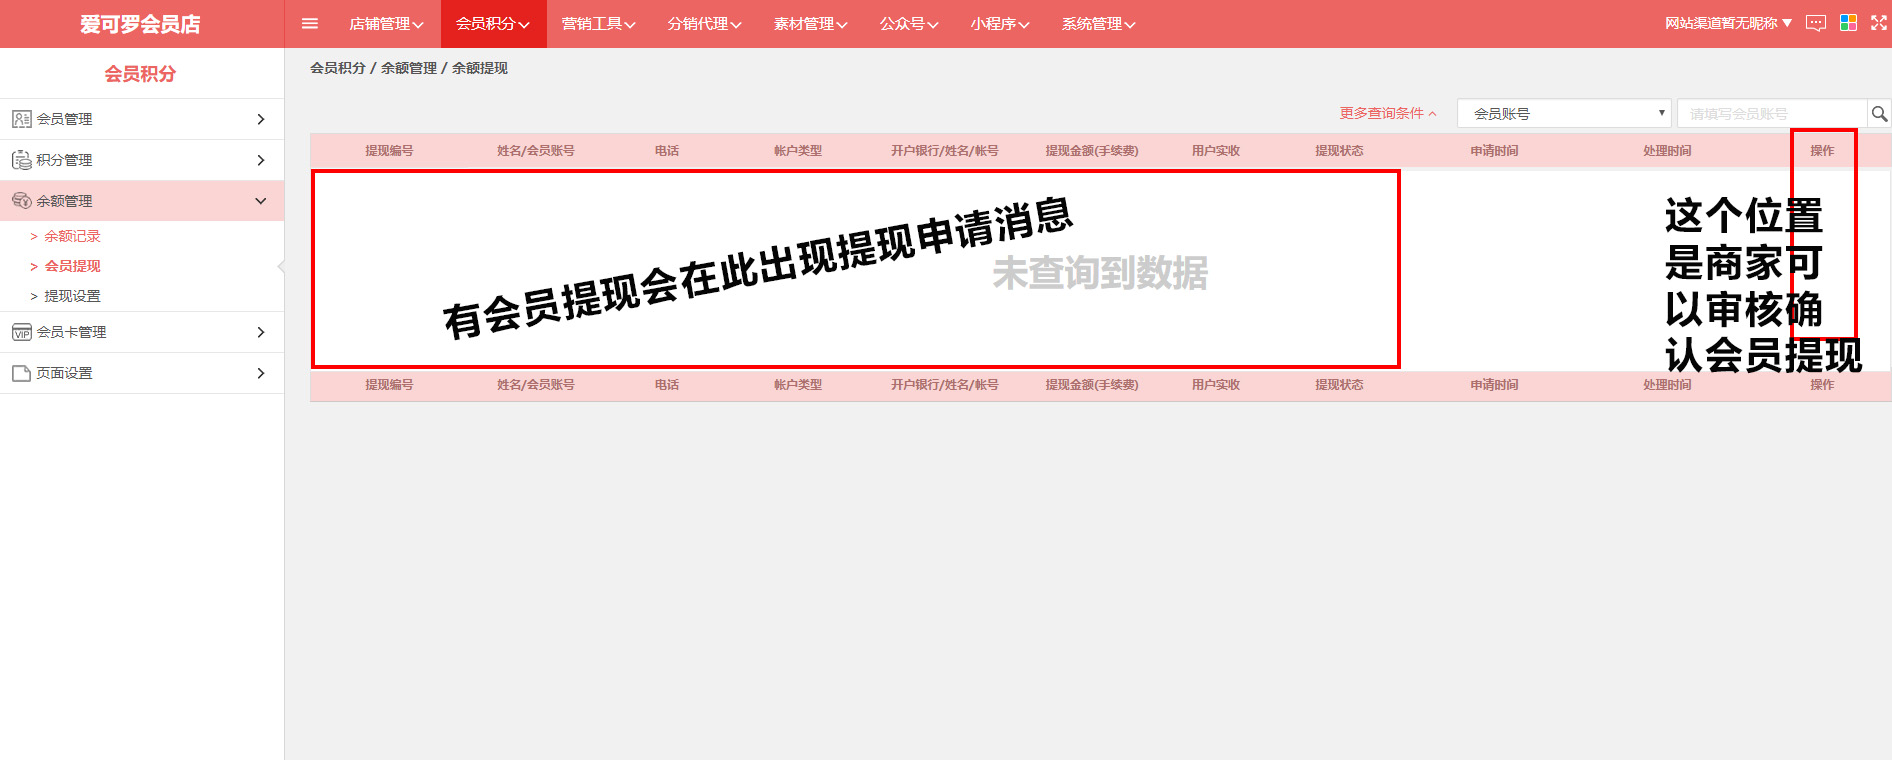Click the 会员卡管理 VIP card icon
Viewport: 1892px width, 760px height.
click(x=21, y=332)
